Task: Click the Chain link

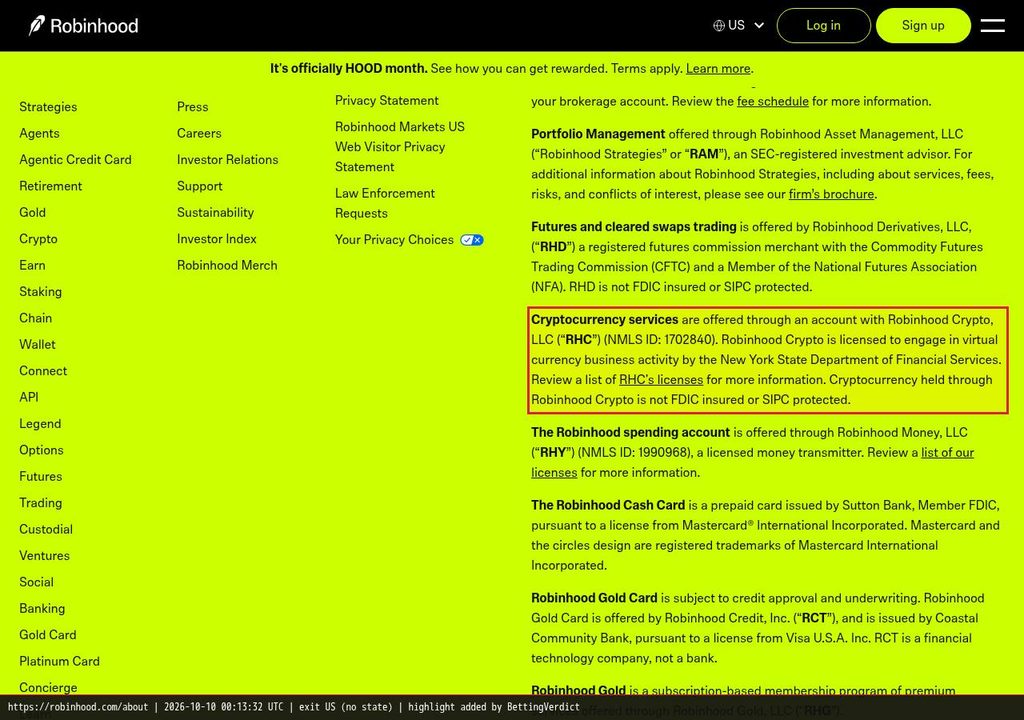Action: pyautogui.click(x=36, y=318)
